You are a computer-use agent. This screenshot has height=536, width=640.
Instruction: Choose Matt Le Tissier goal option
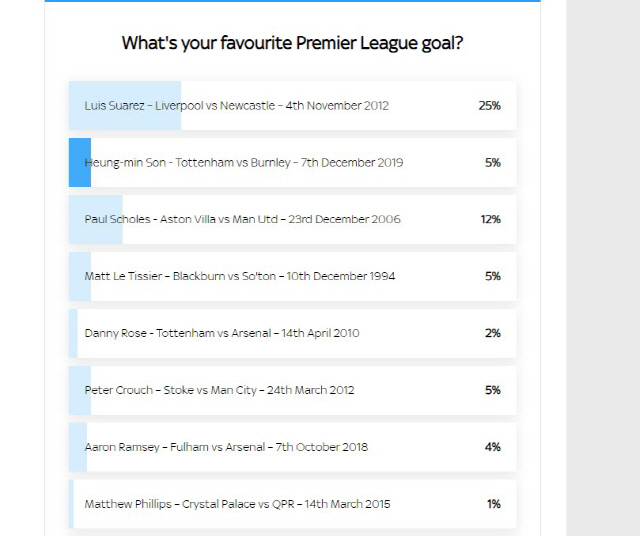click(x=292, y=276)
